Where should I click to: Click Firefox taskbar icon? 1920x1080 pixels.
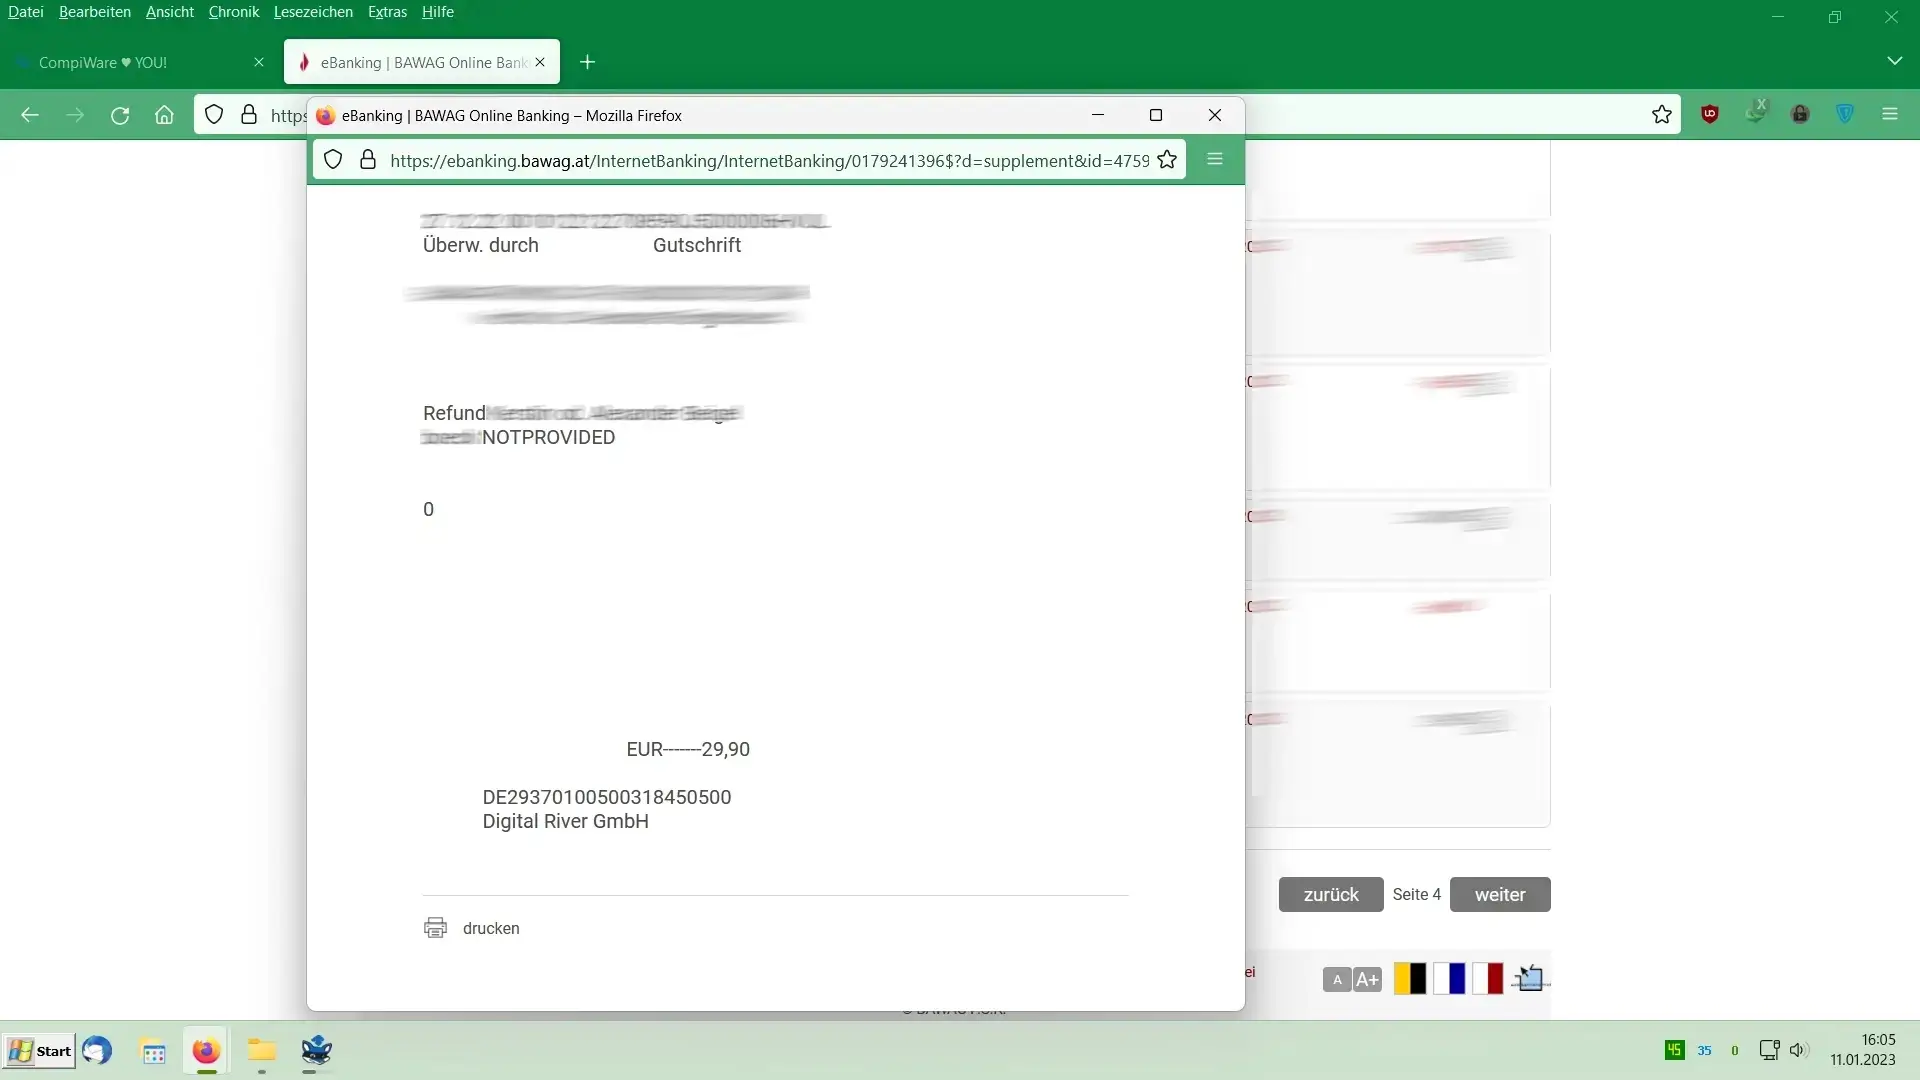(x=206, y=1051)
